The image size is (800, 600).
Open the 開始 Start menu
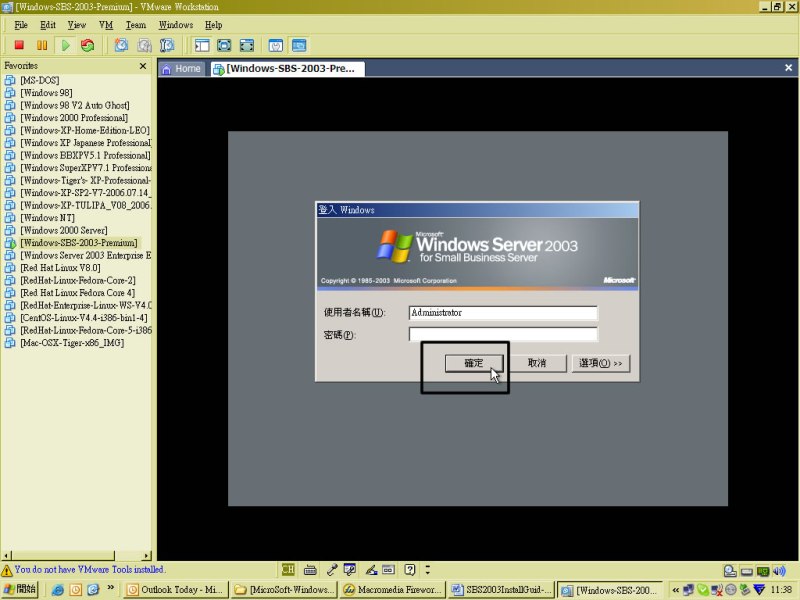point(20,589)
